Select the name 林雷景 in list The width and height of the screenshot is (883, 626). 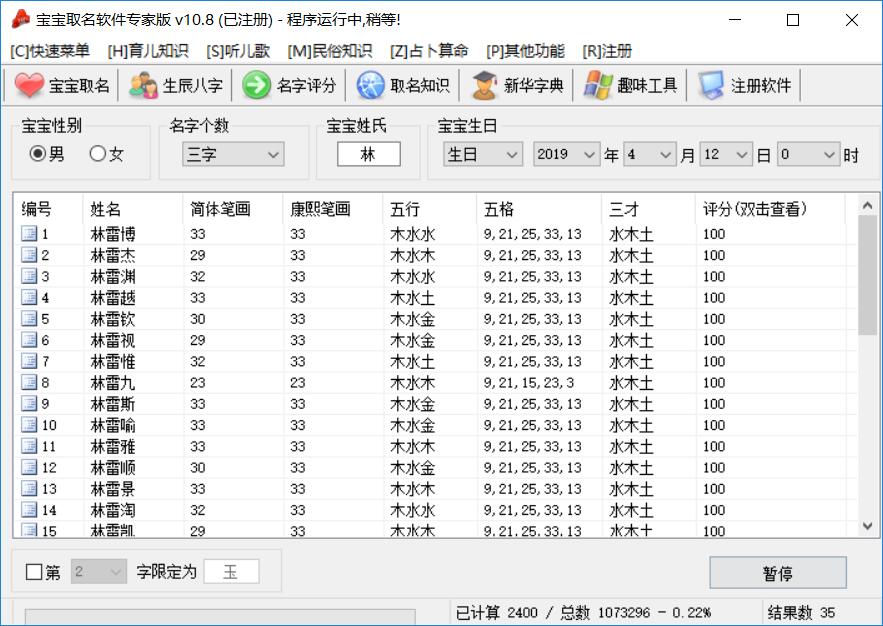(113, 489)
